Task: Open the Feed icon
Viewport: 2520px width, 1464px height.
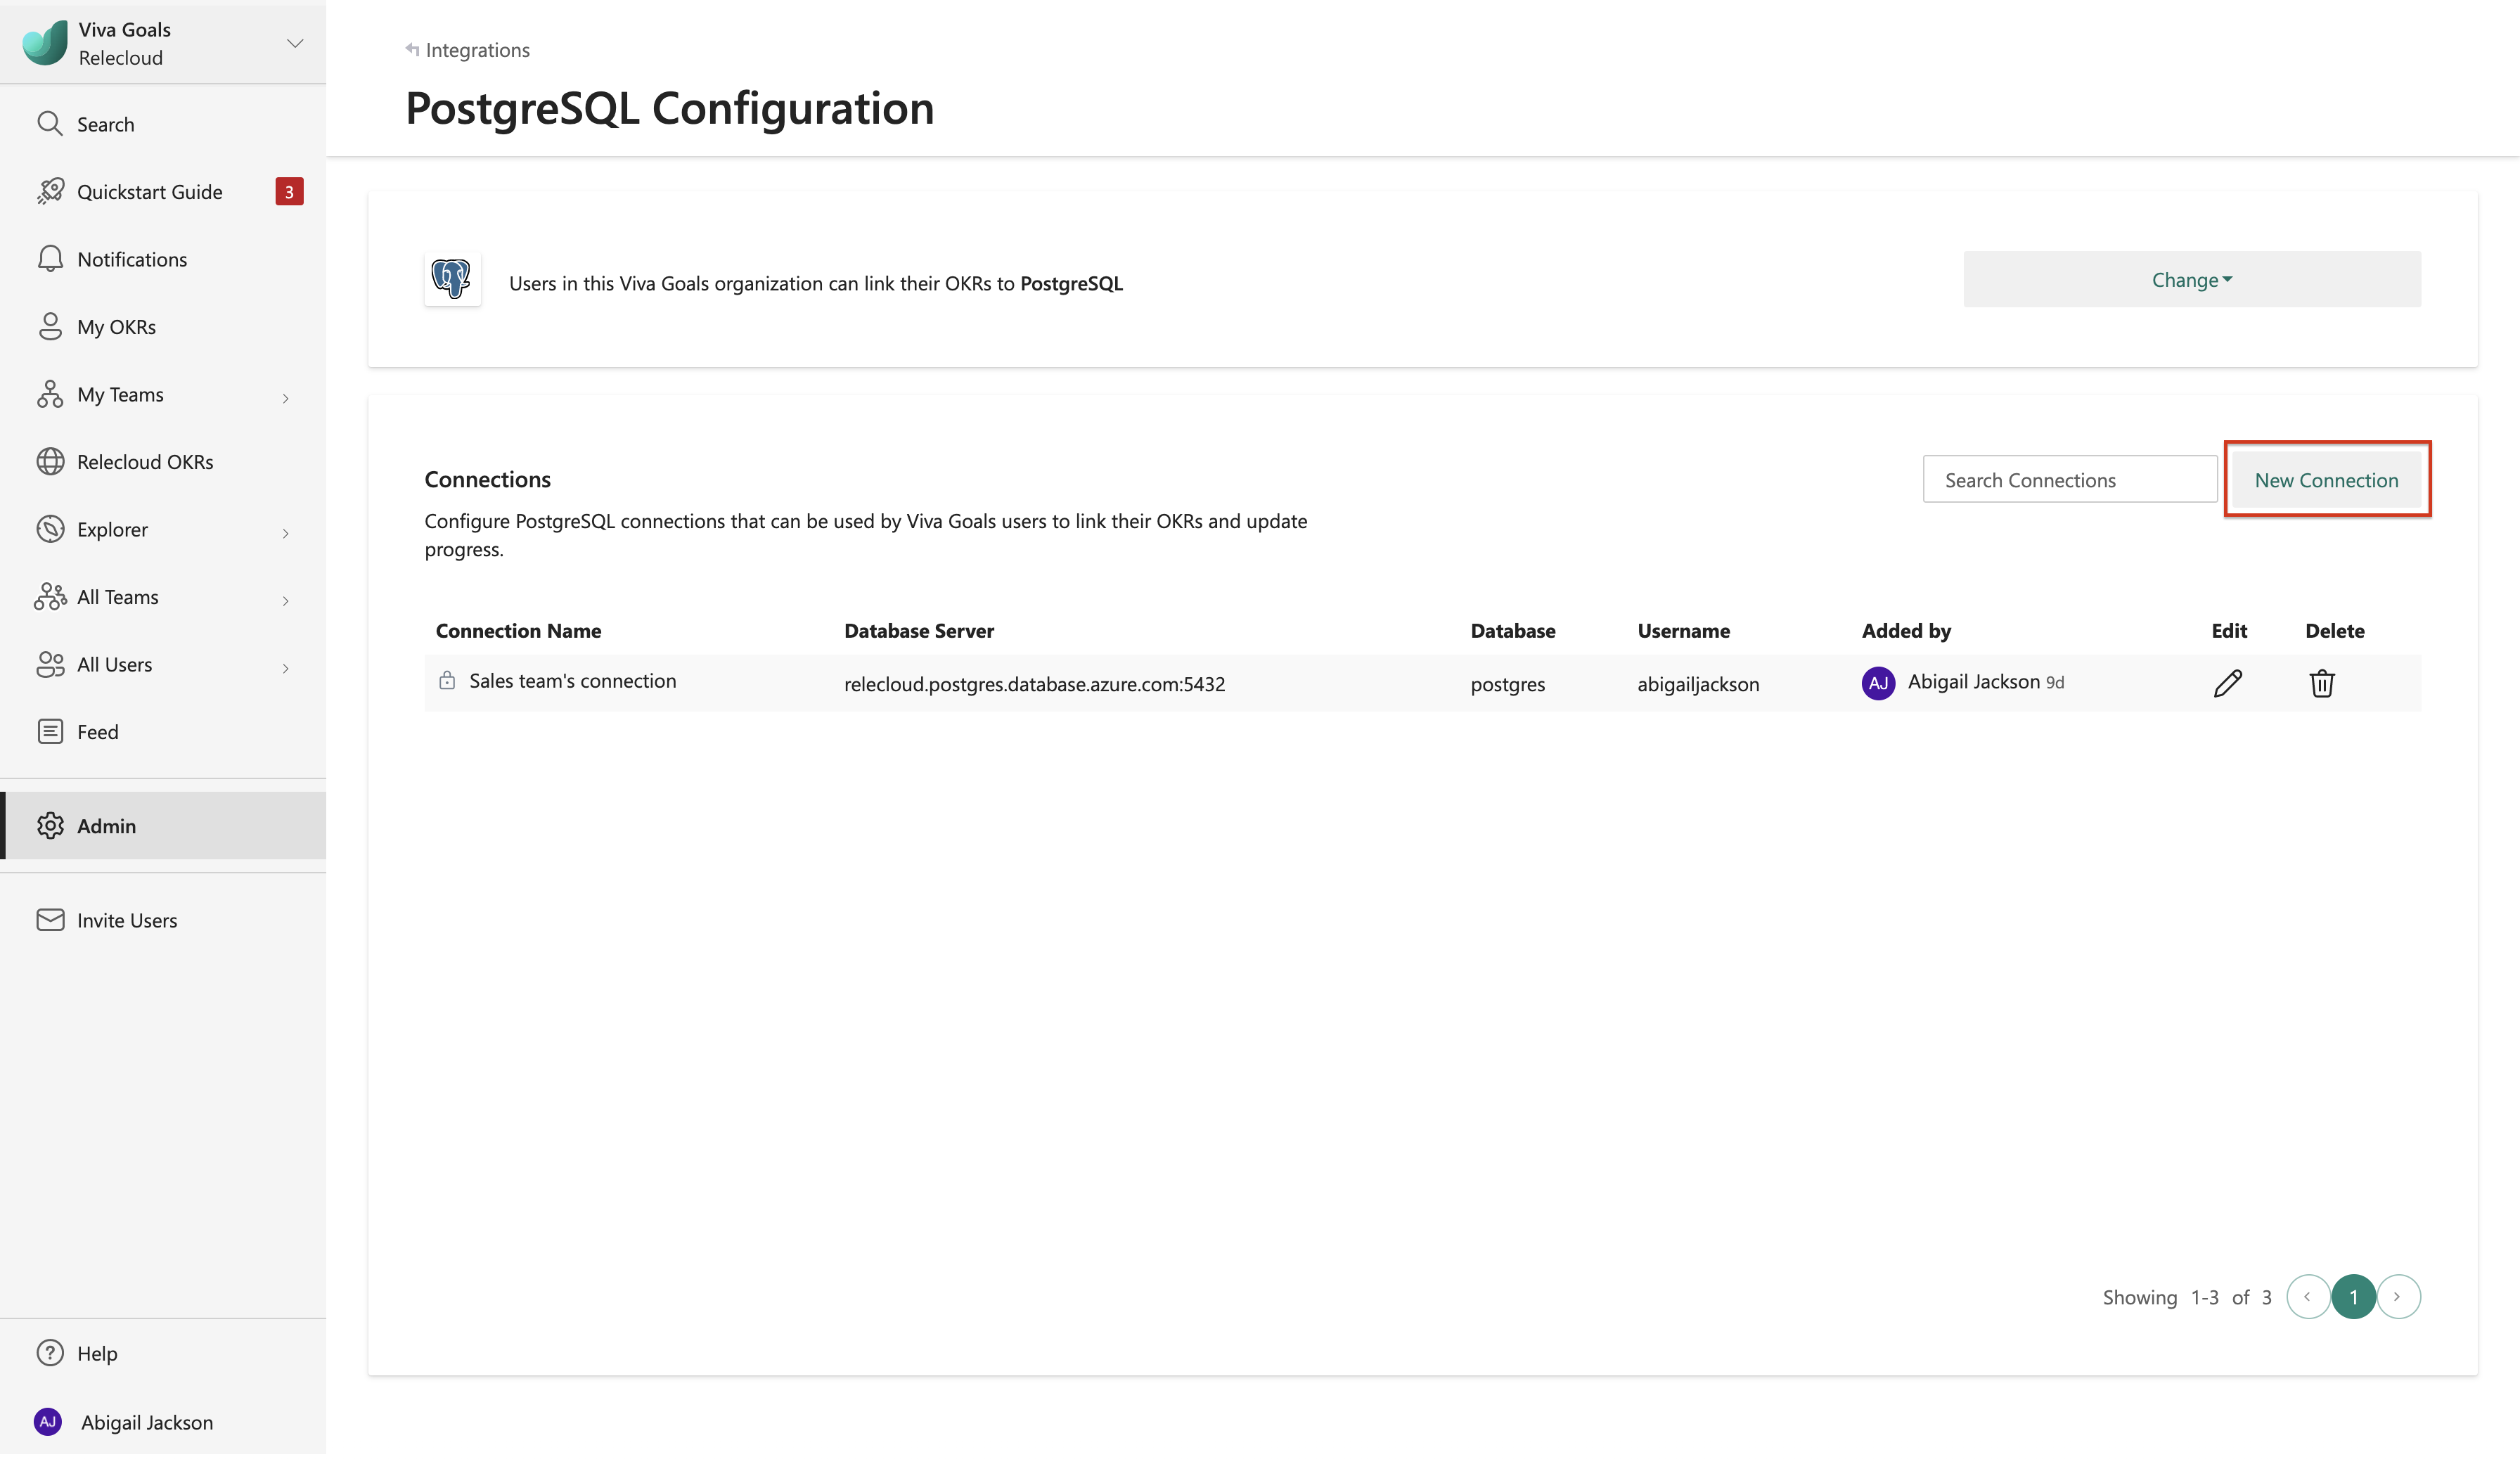Action: 50,731
